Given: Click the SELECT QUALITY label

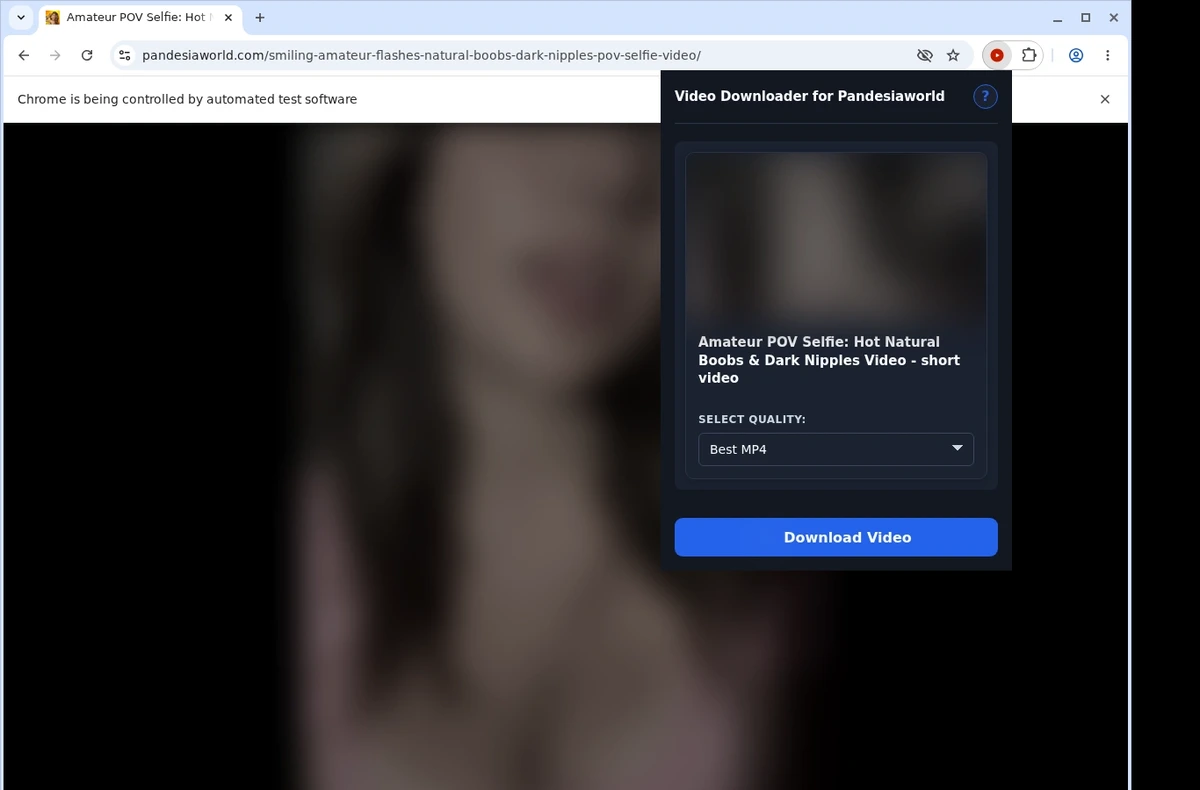Looking at the screenshot, I should (752, 419).
